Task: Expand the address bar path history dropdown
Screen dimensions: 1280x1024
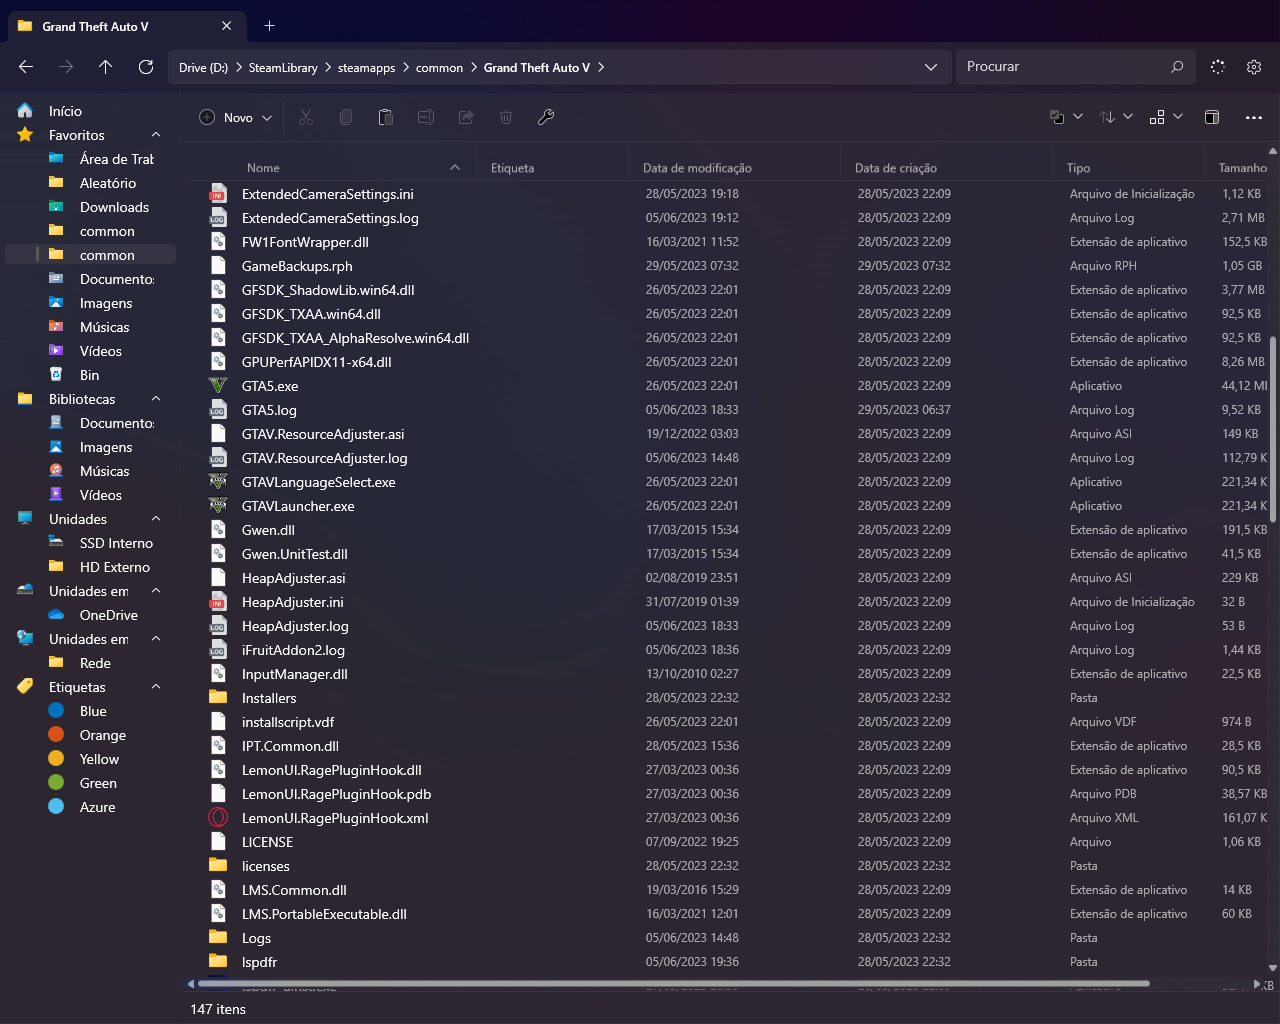Action: click(931, 67)
